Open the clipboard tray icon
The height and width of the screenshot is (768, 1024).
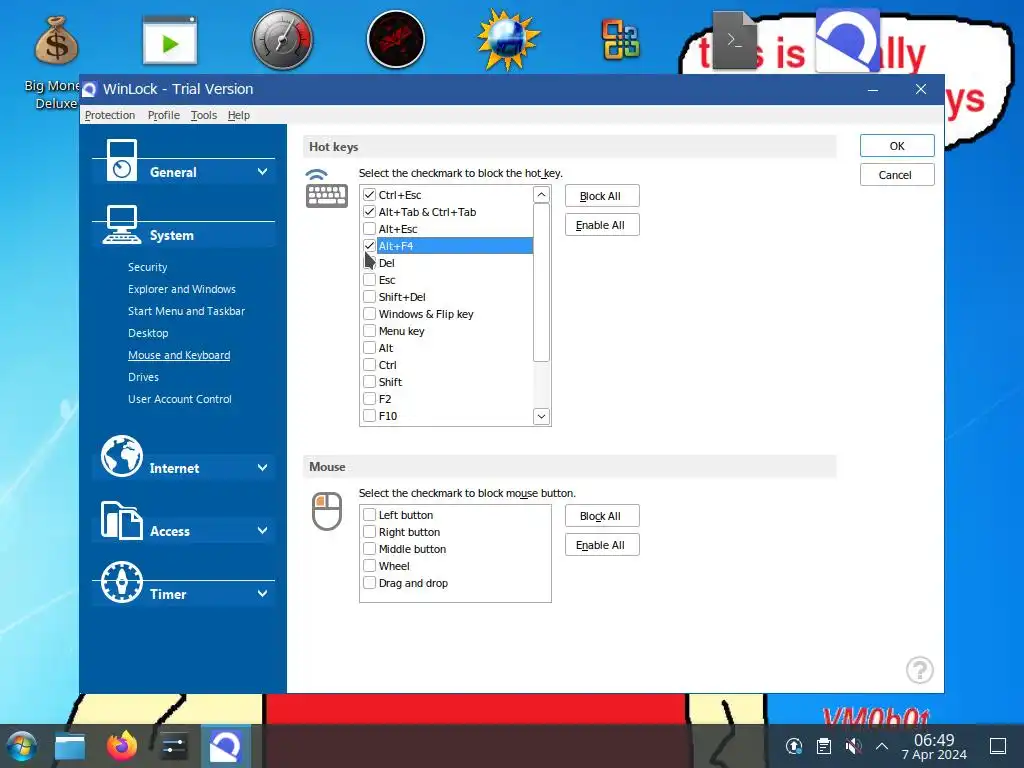(x=824, y=746)
